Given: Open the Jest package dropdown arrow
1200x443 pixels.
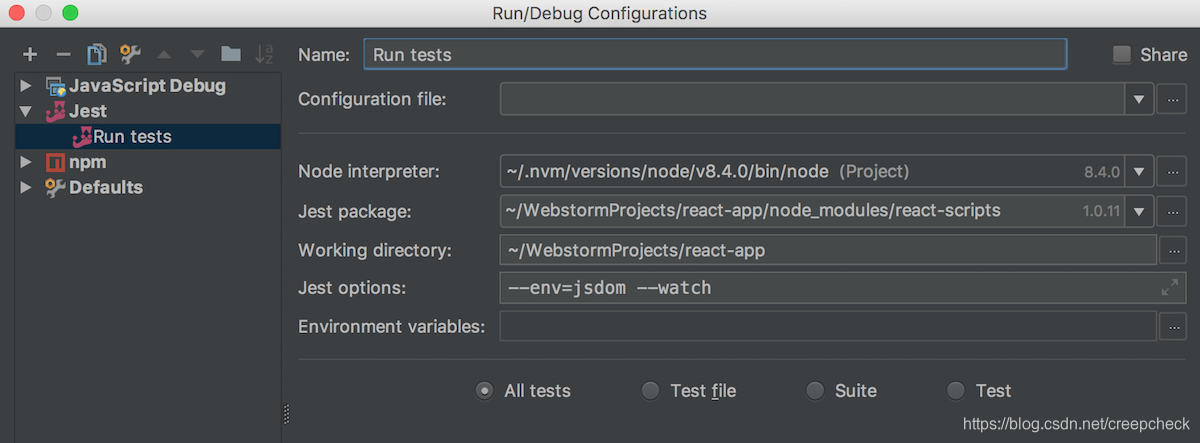Looking at the screenshot, I should coord(1139,211).
